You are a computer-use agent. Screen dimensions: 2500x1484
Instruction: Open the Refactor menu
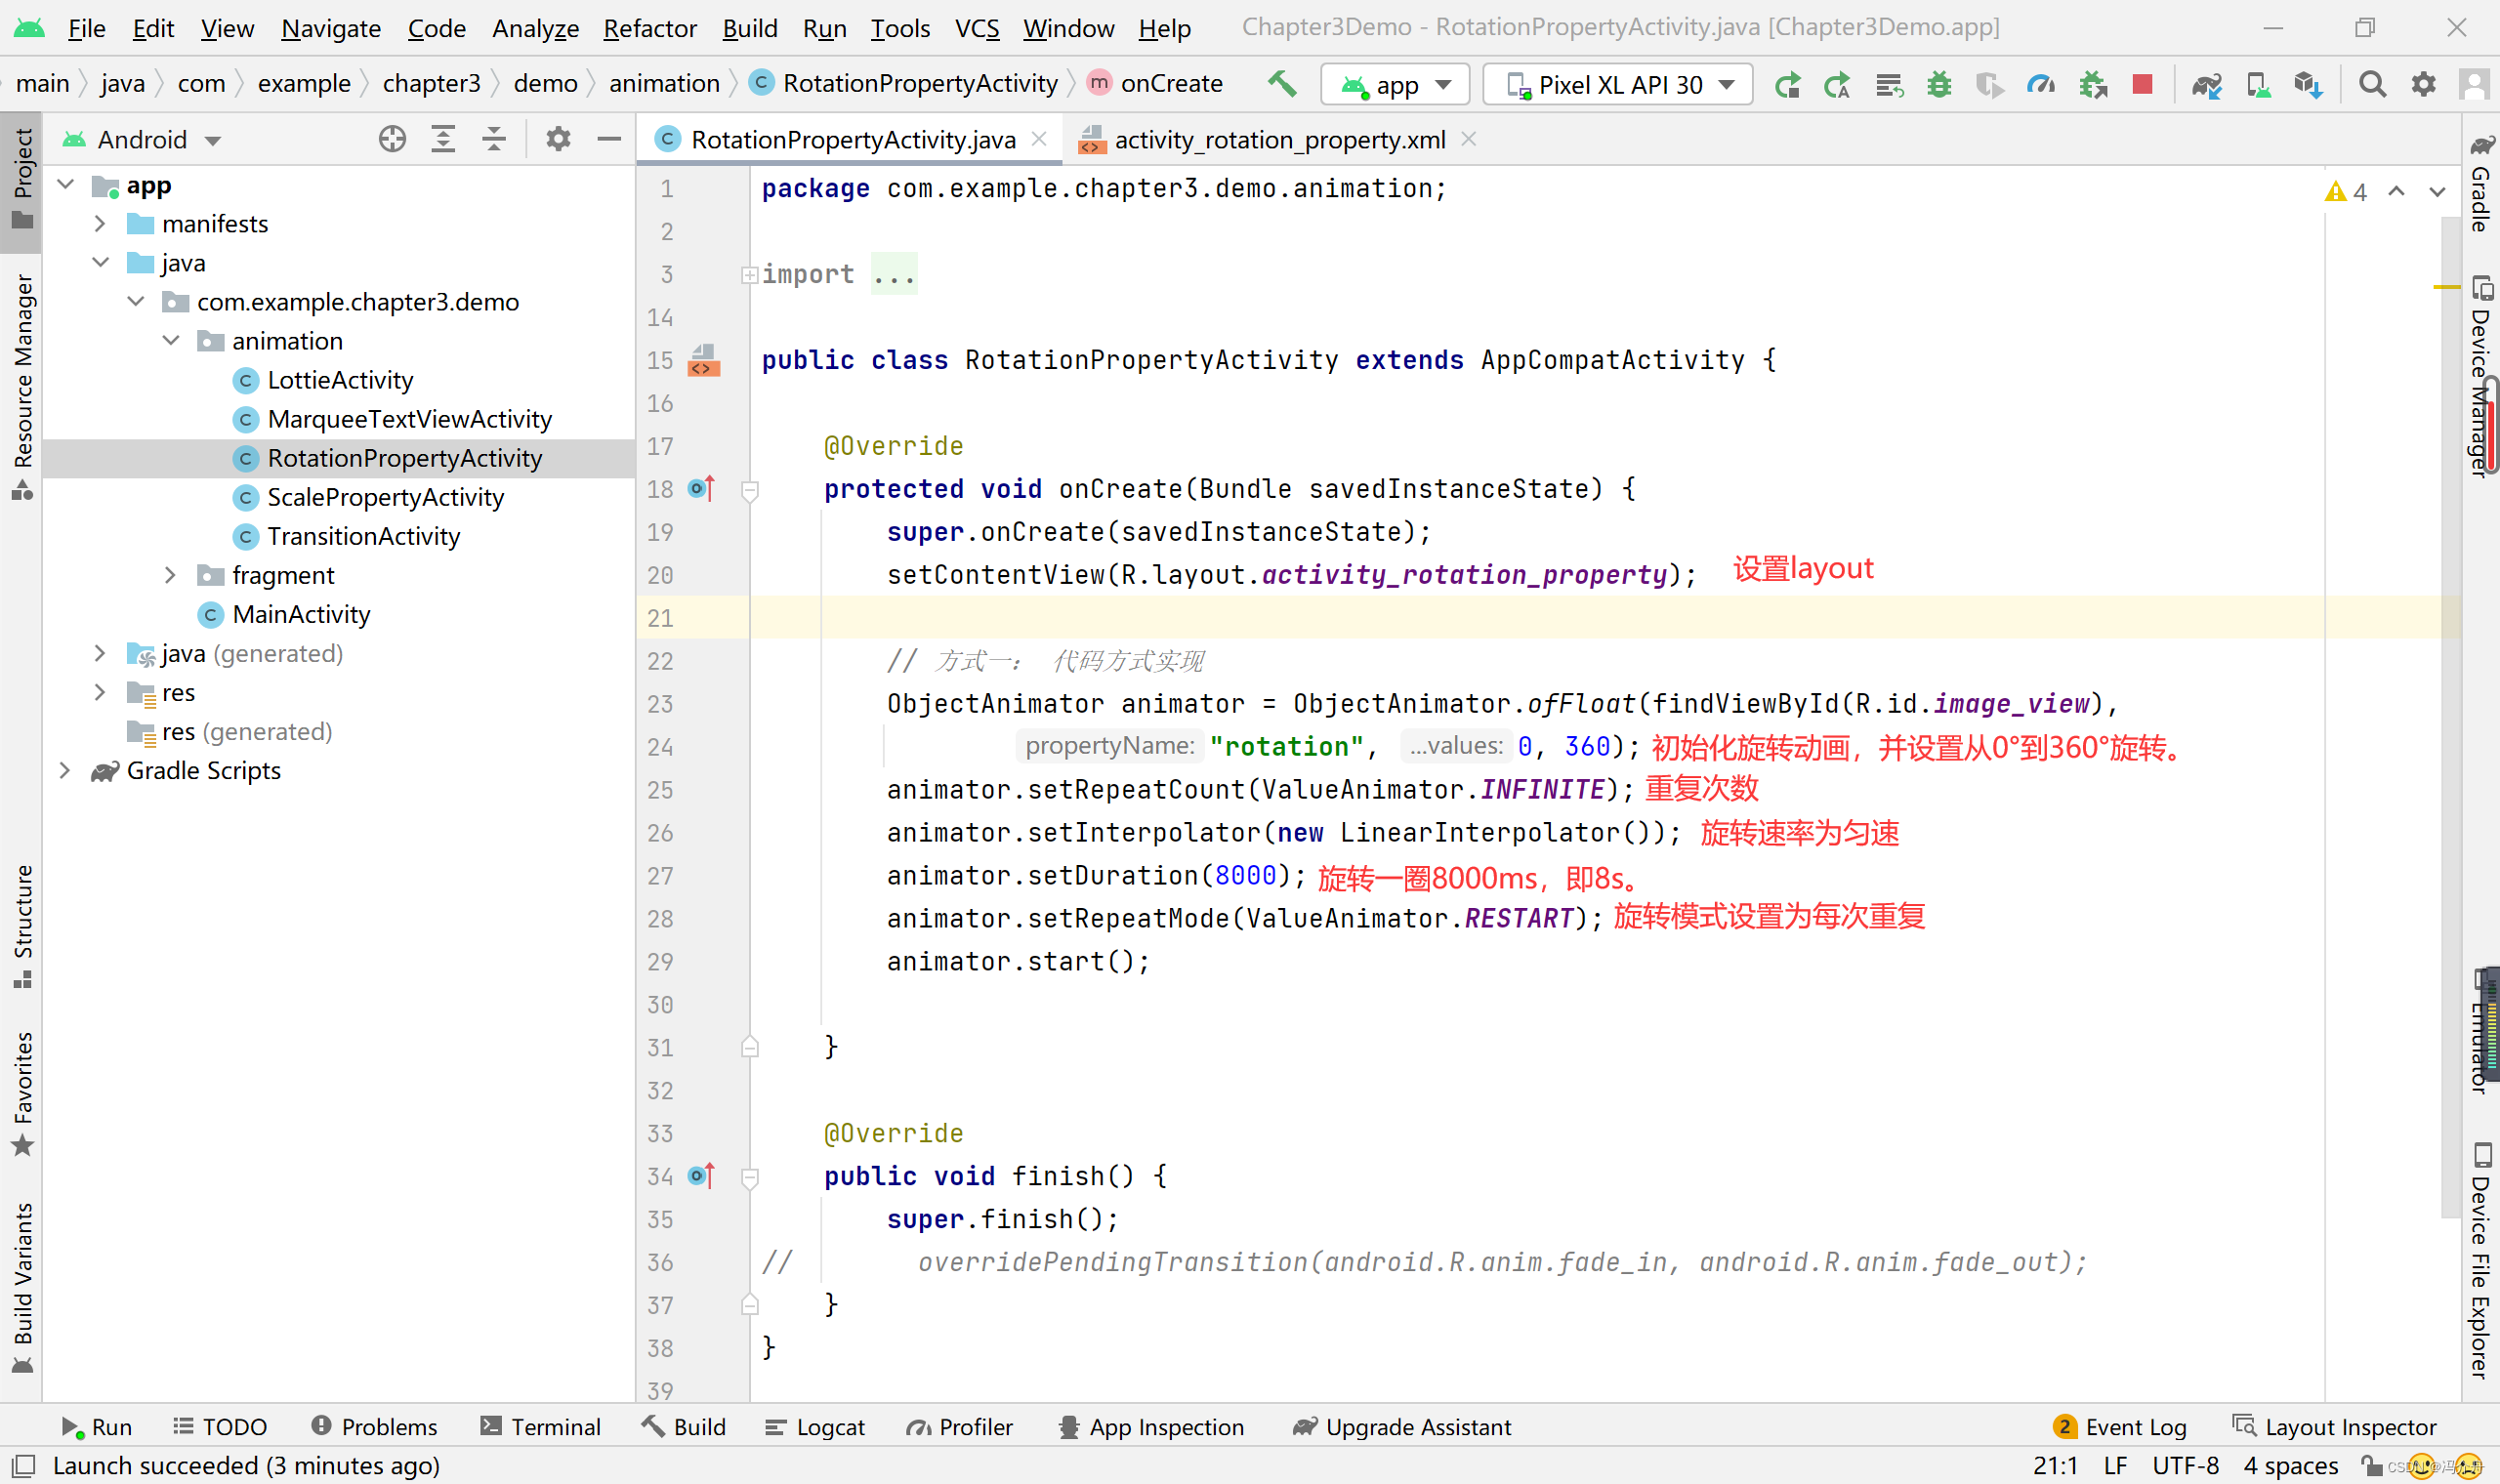(x=649, y=28)
